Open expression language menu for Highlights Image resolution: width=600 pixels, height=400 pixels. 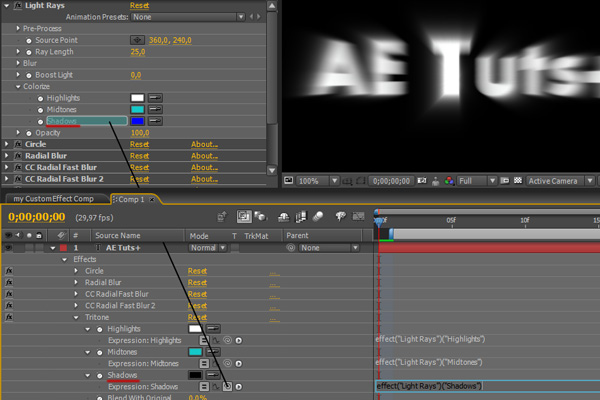(x=238, y=340)
